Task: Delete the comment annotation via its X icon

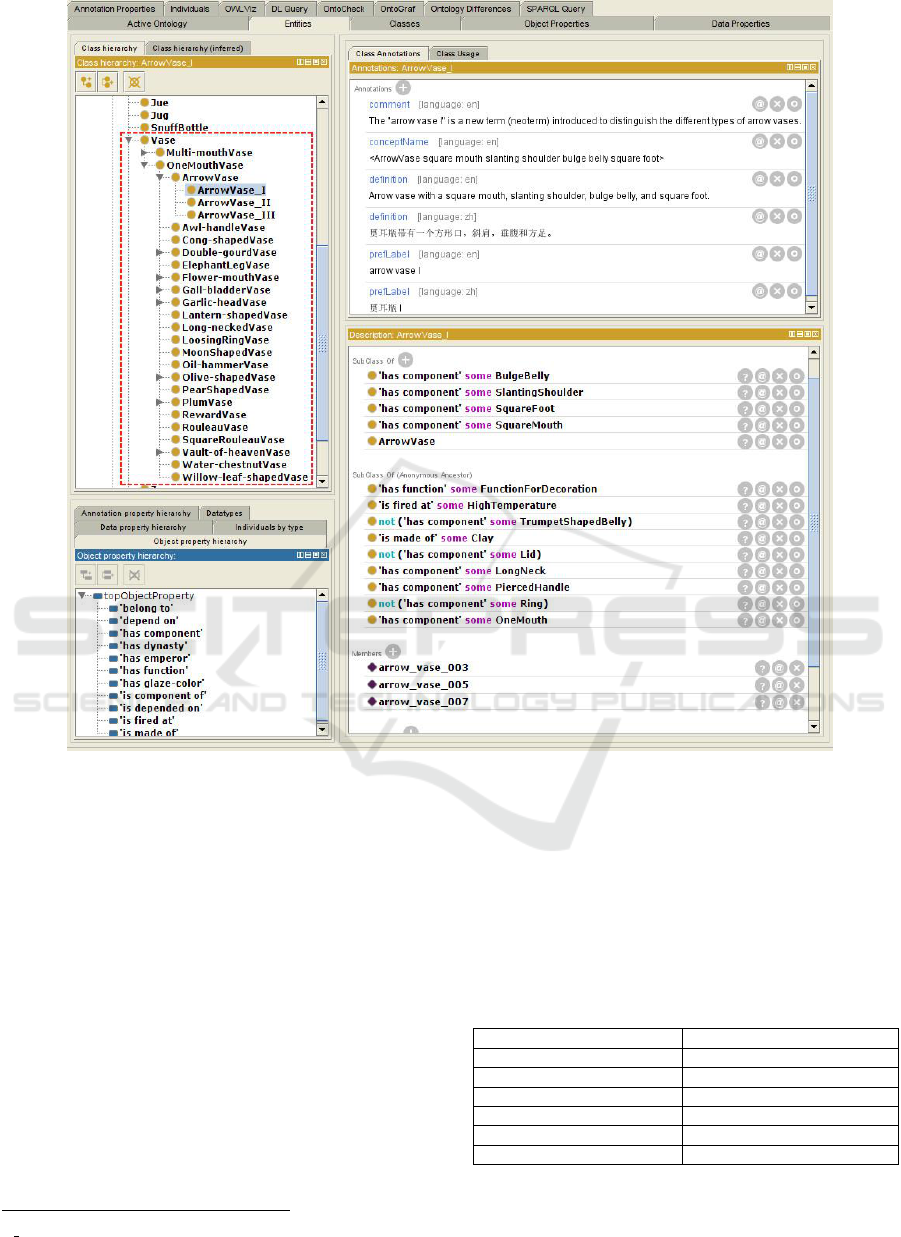Action: (777, 104)
